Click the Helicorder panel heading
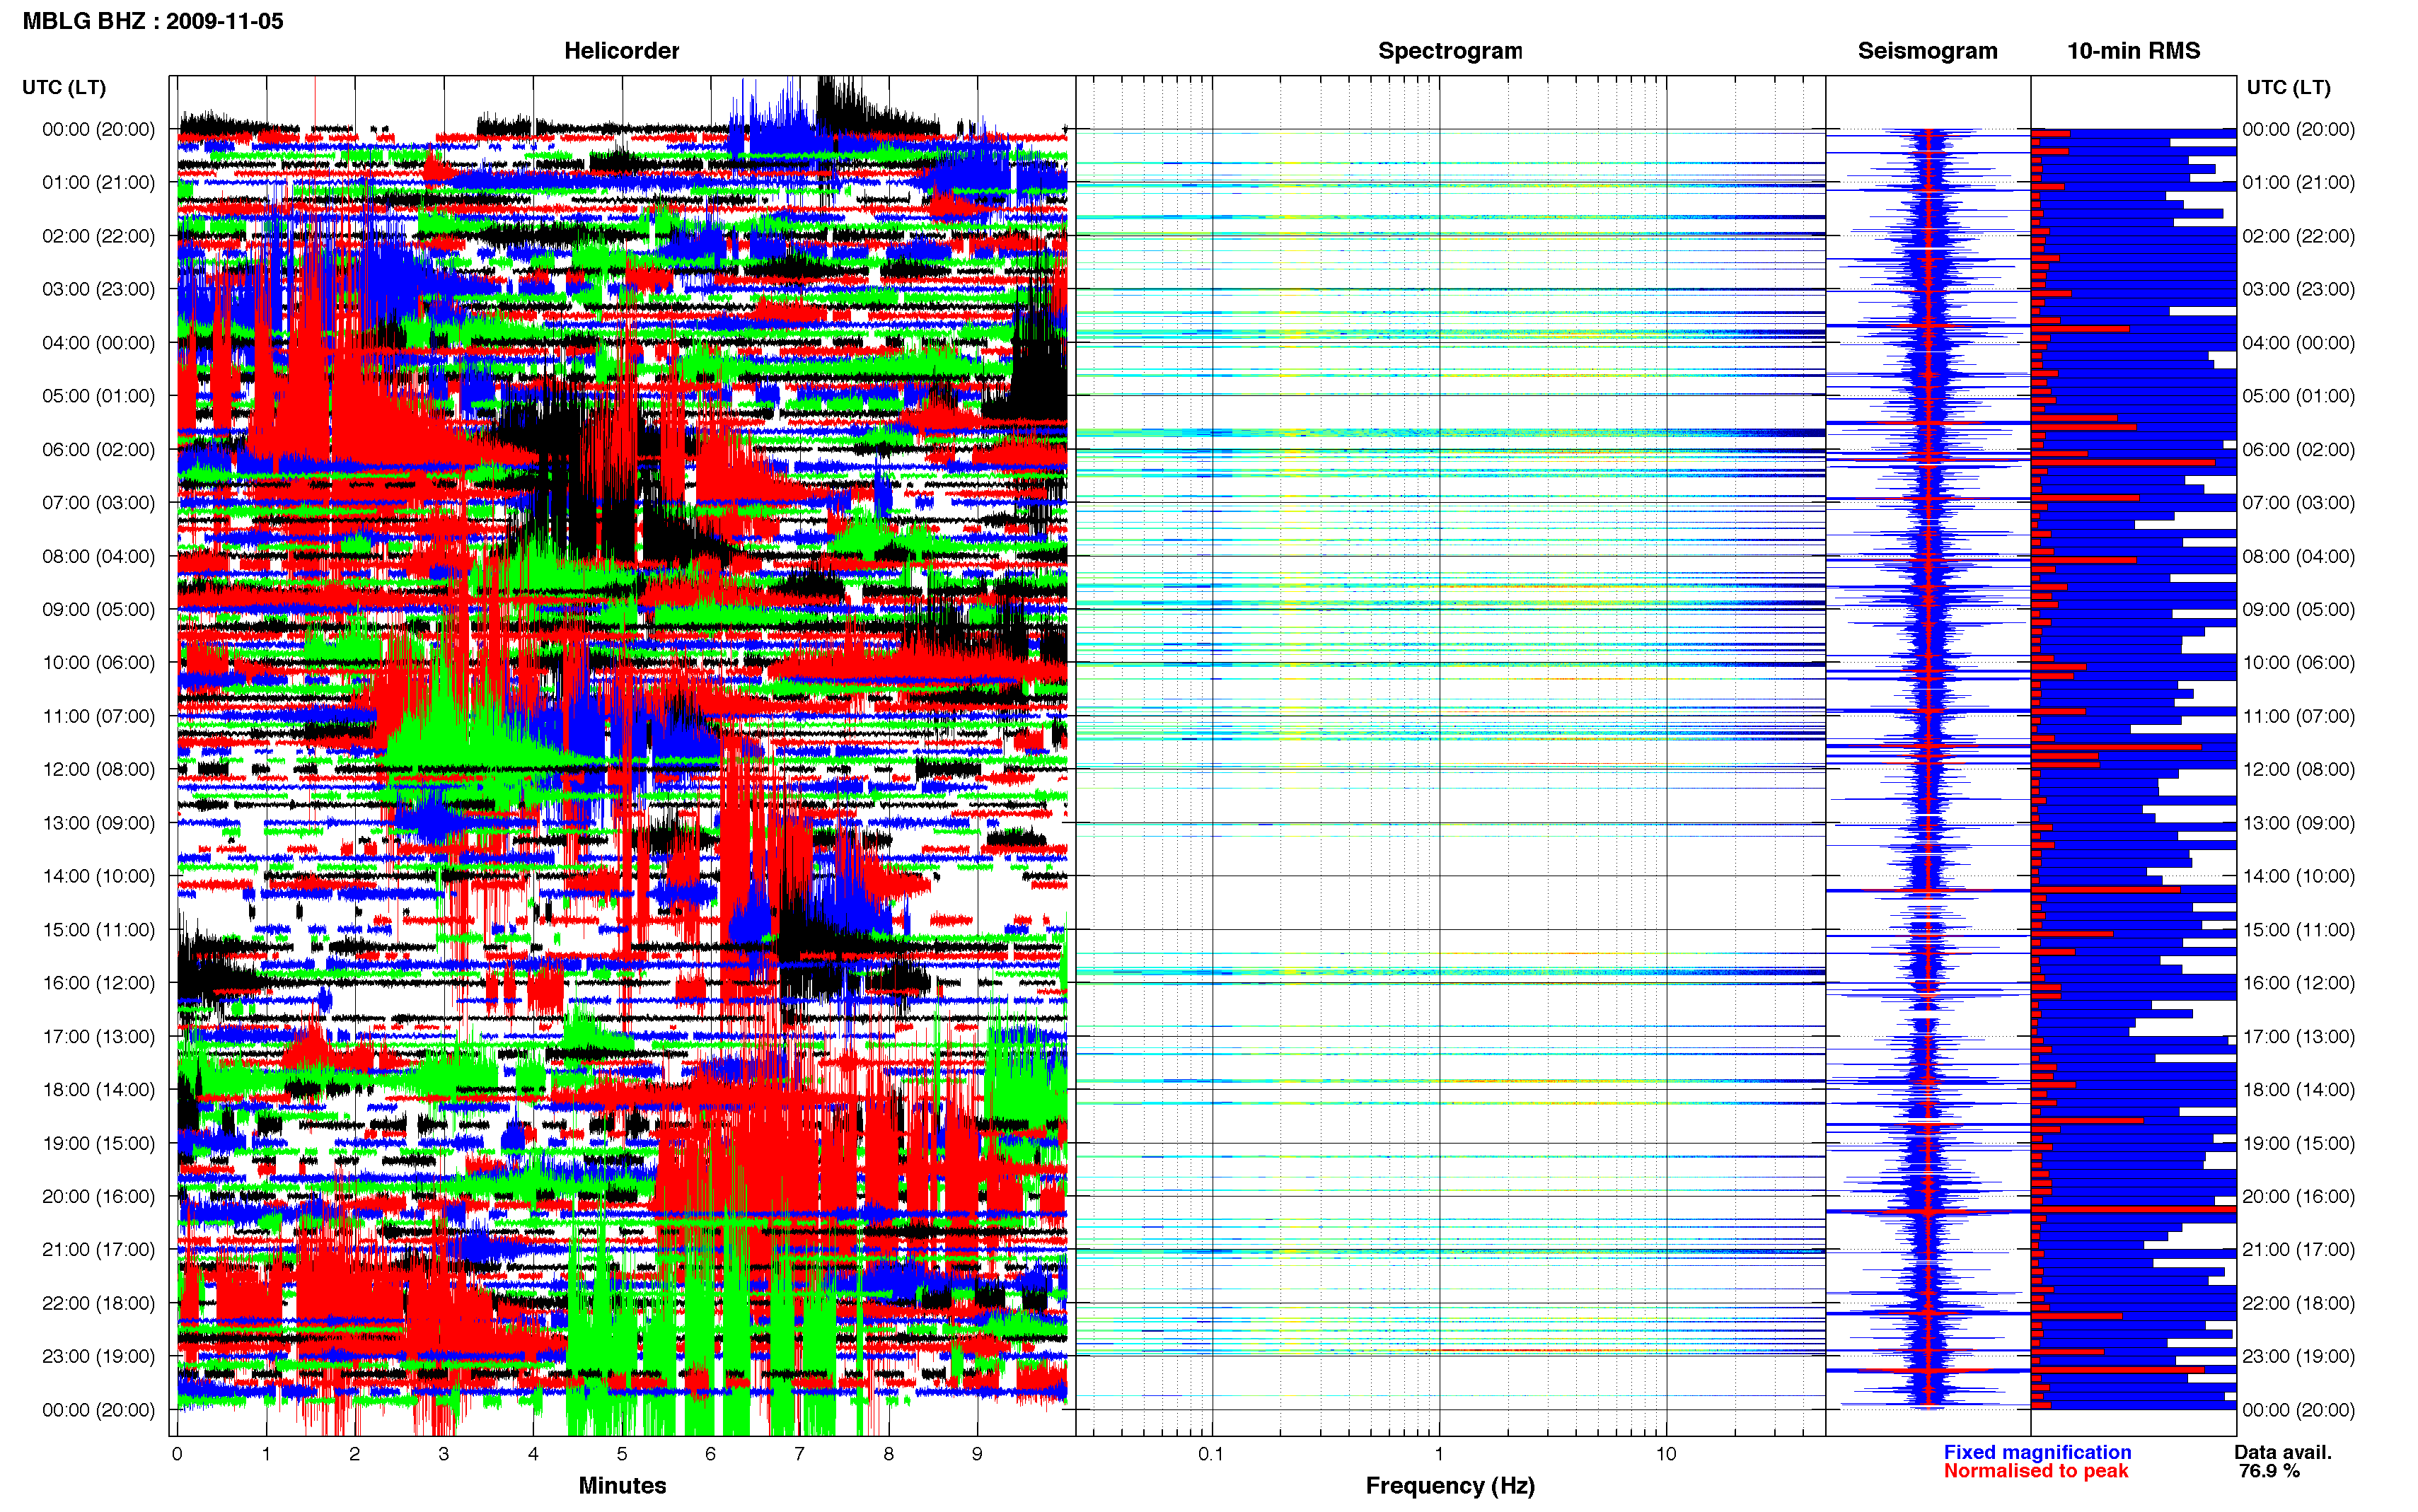This screenshot has height=1512, width=2418. click(621, 51)
